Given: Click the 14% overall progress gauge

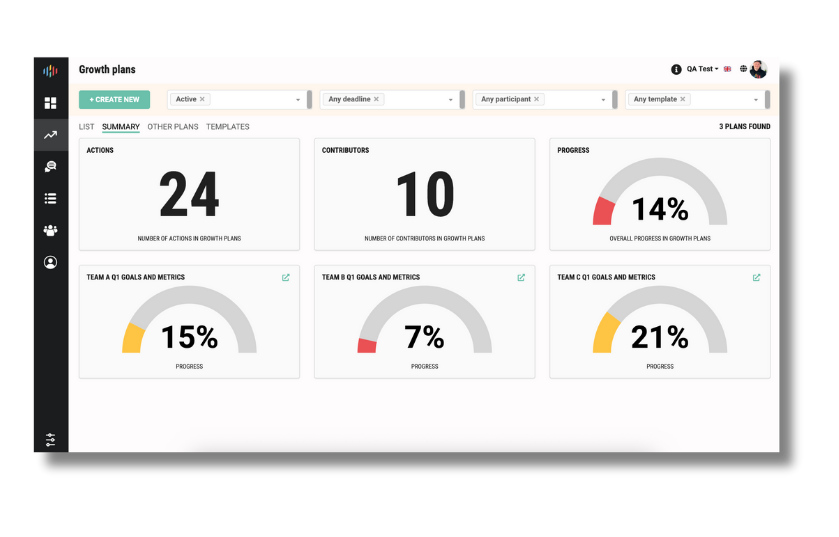Looking at the screenshot, I should (660, 191).
